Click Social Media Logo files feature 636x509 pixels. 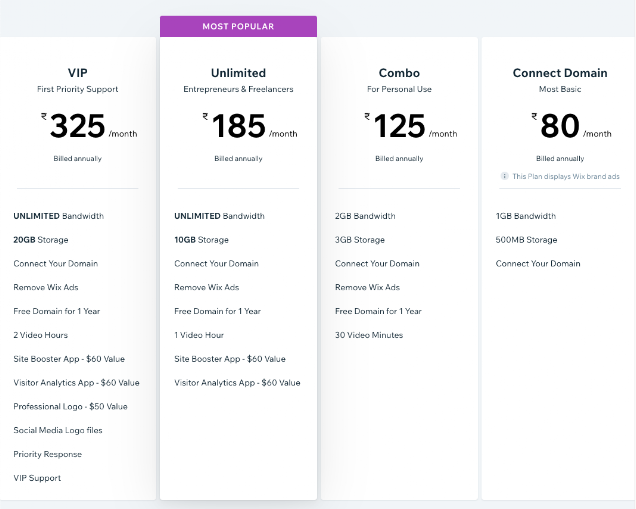[58, 430]
